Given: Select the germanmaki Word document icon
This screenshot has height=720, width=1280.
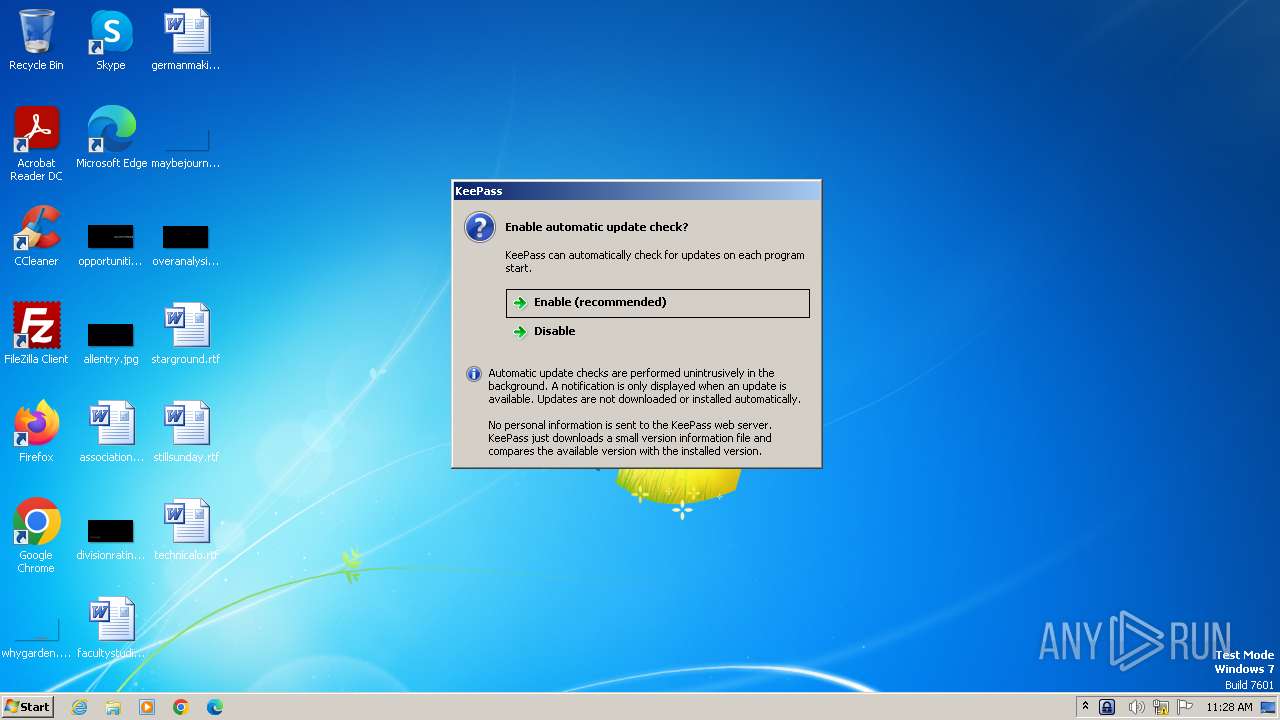Looking at the screenshot, I should coord(186,40).
